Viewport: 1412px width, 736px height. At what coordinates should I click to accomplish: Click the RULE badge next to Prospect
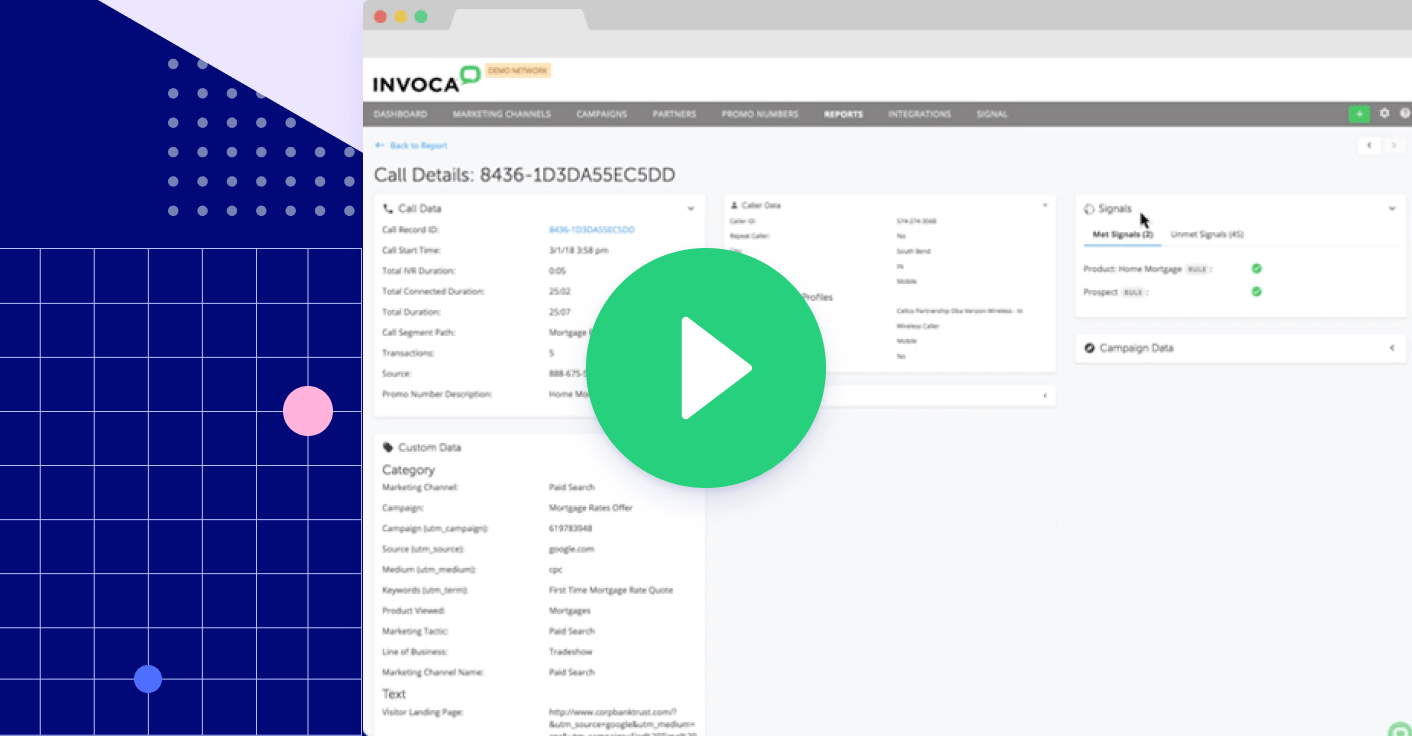[x=1133, y=292]
